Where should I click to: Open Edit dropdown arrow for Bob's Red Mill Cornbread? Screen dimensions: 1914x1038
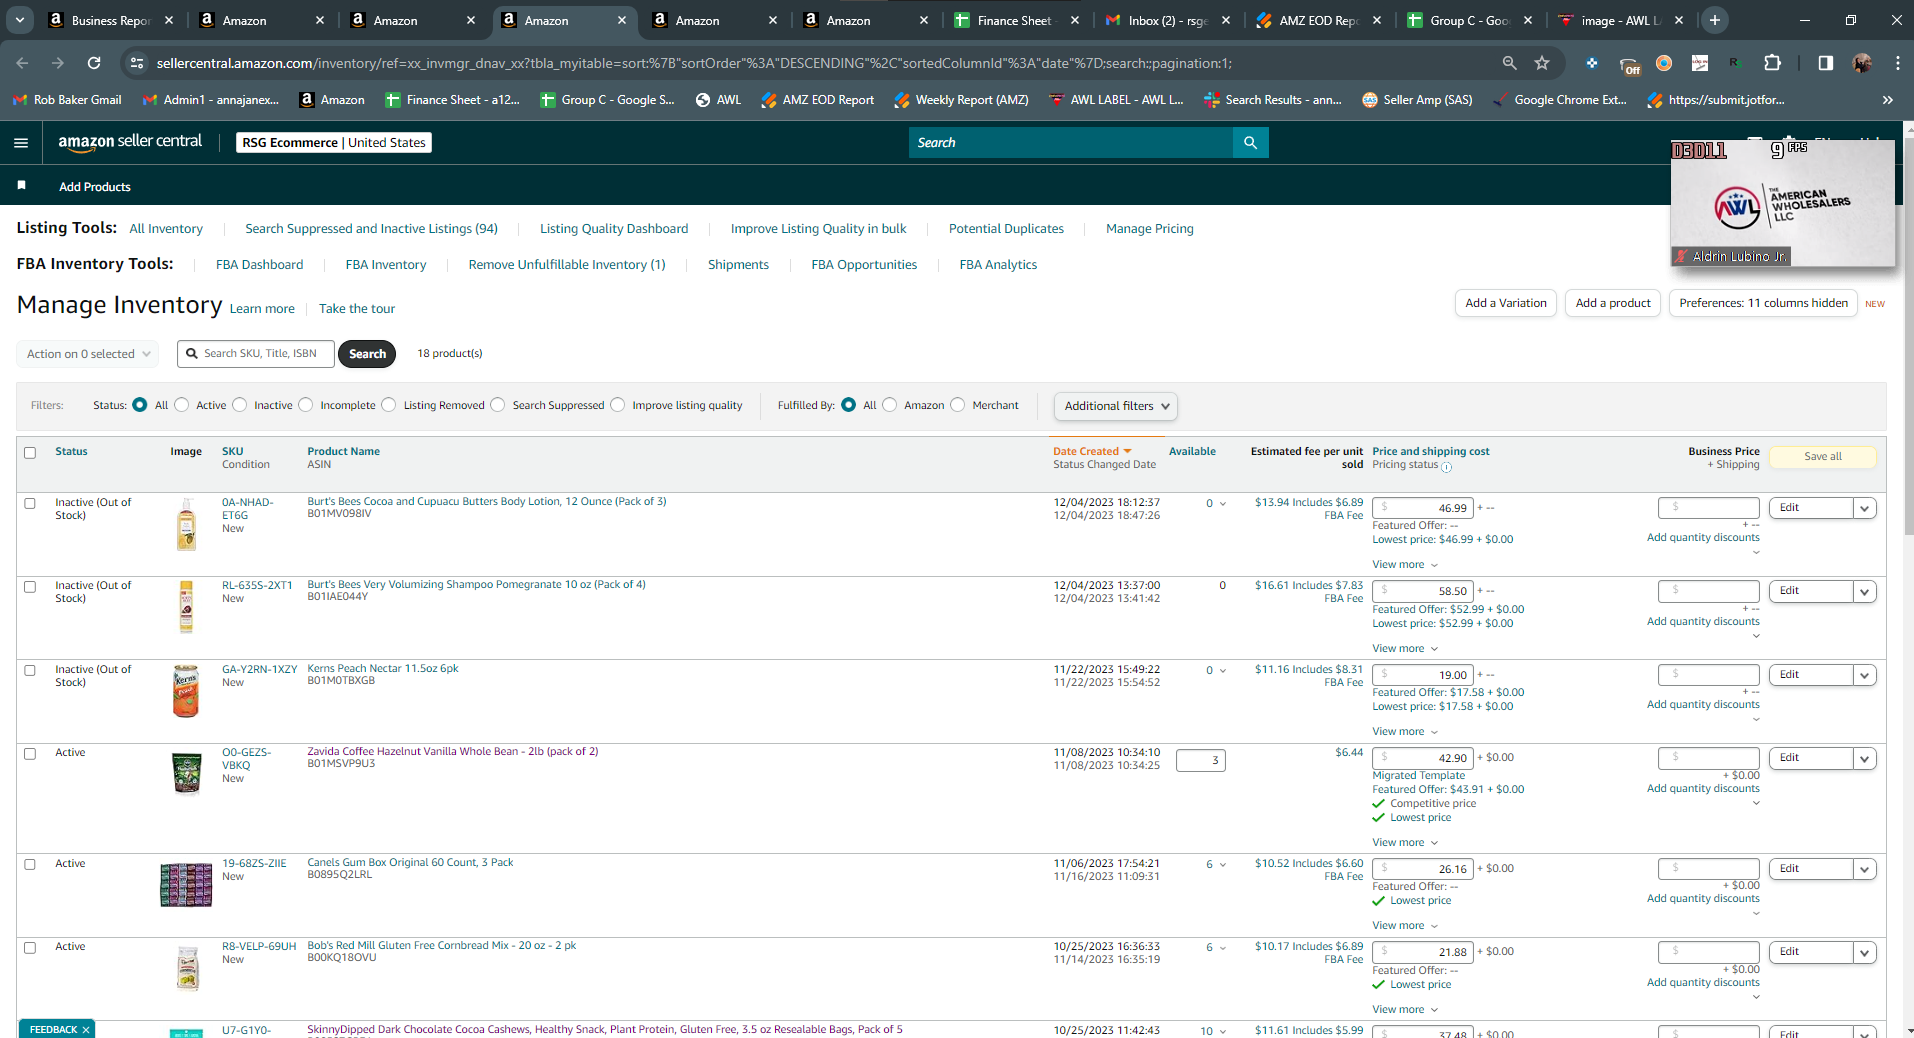[1864, 952]
